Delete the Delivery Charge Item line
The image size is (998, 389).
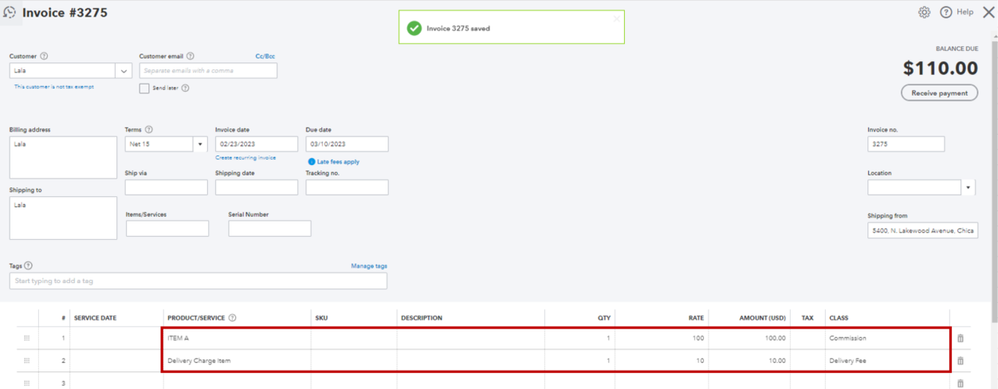click(x=960, y=360)
